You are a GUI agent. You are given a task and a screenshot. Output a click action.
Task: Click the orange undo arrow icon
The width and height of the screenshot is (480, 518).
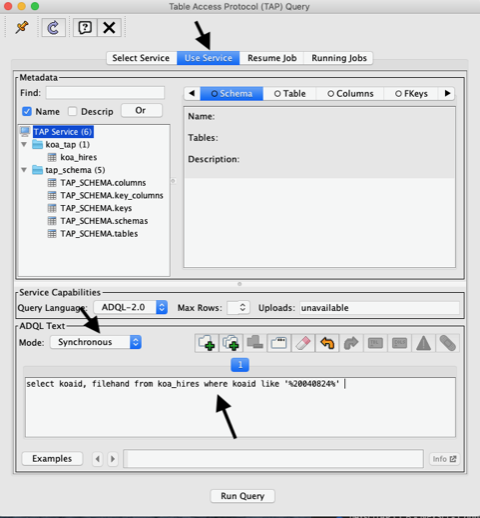pos(327,343)
